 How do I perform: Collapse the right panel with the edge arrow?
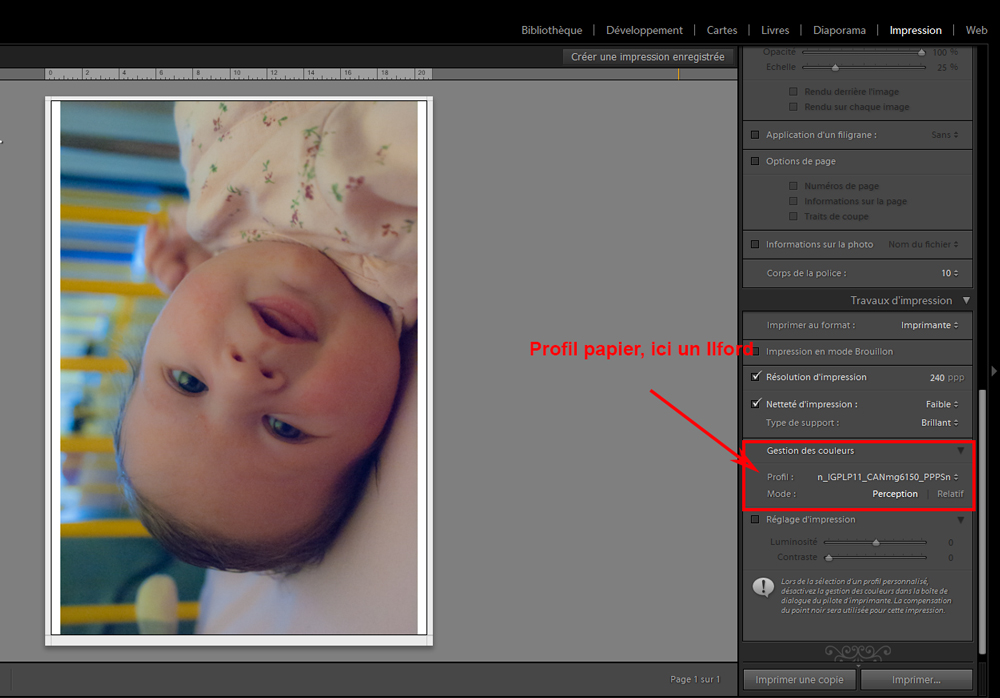(994, 371)
